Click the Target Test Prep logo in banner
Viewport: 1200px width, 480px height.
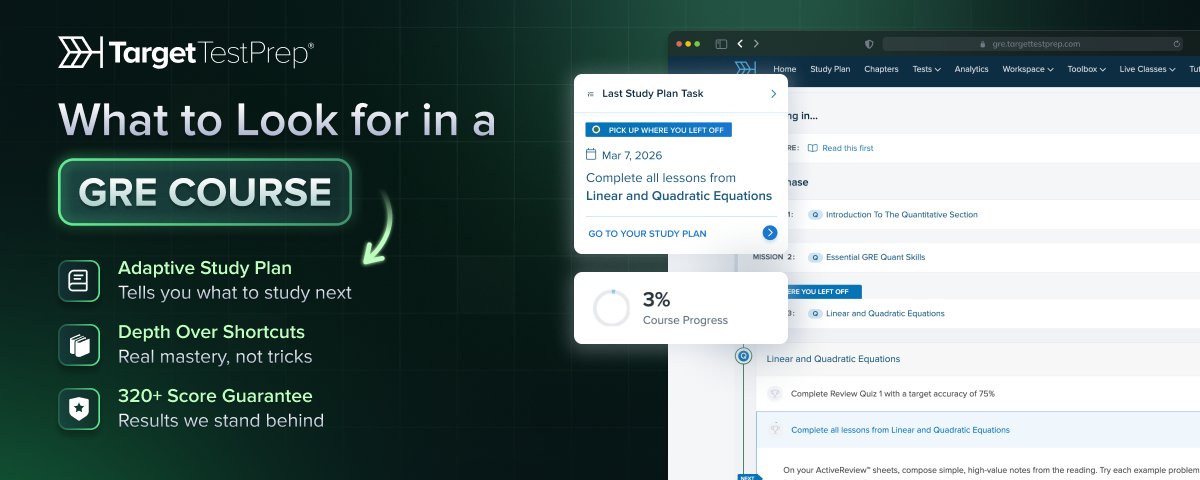point(185,52)
